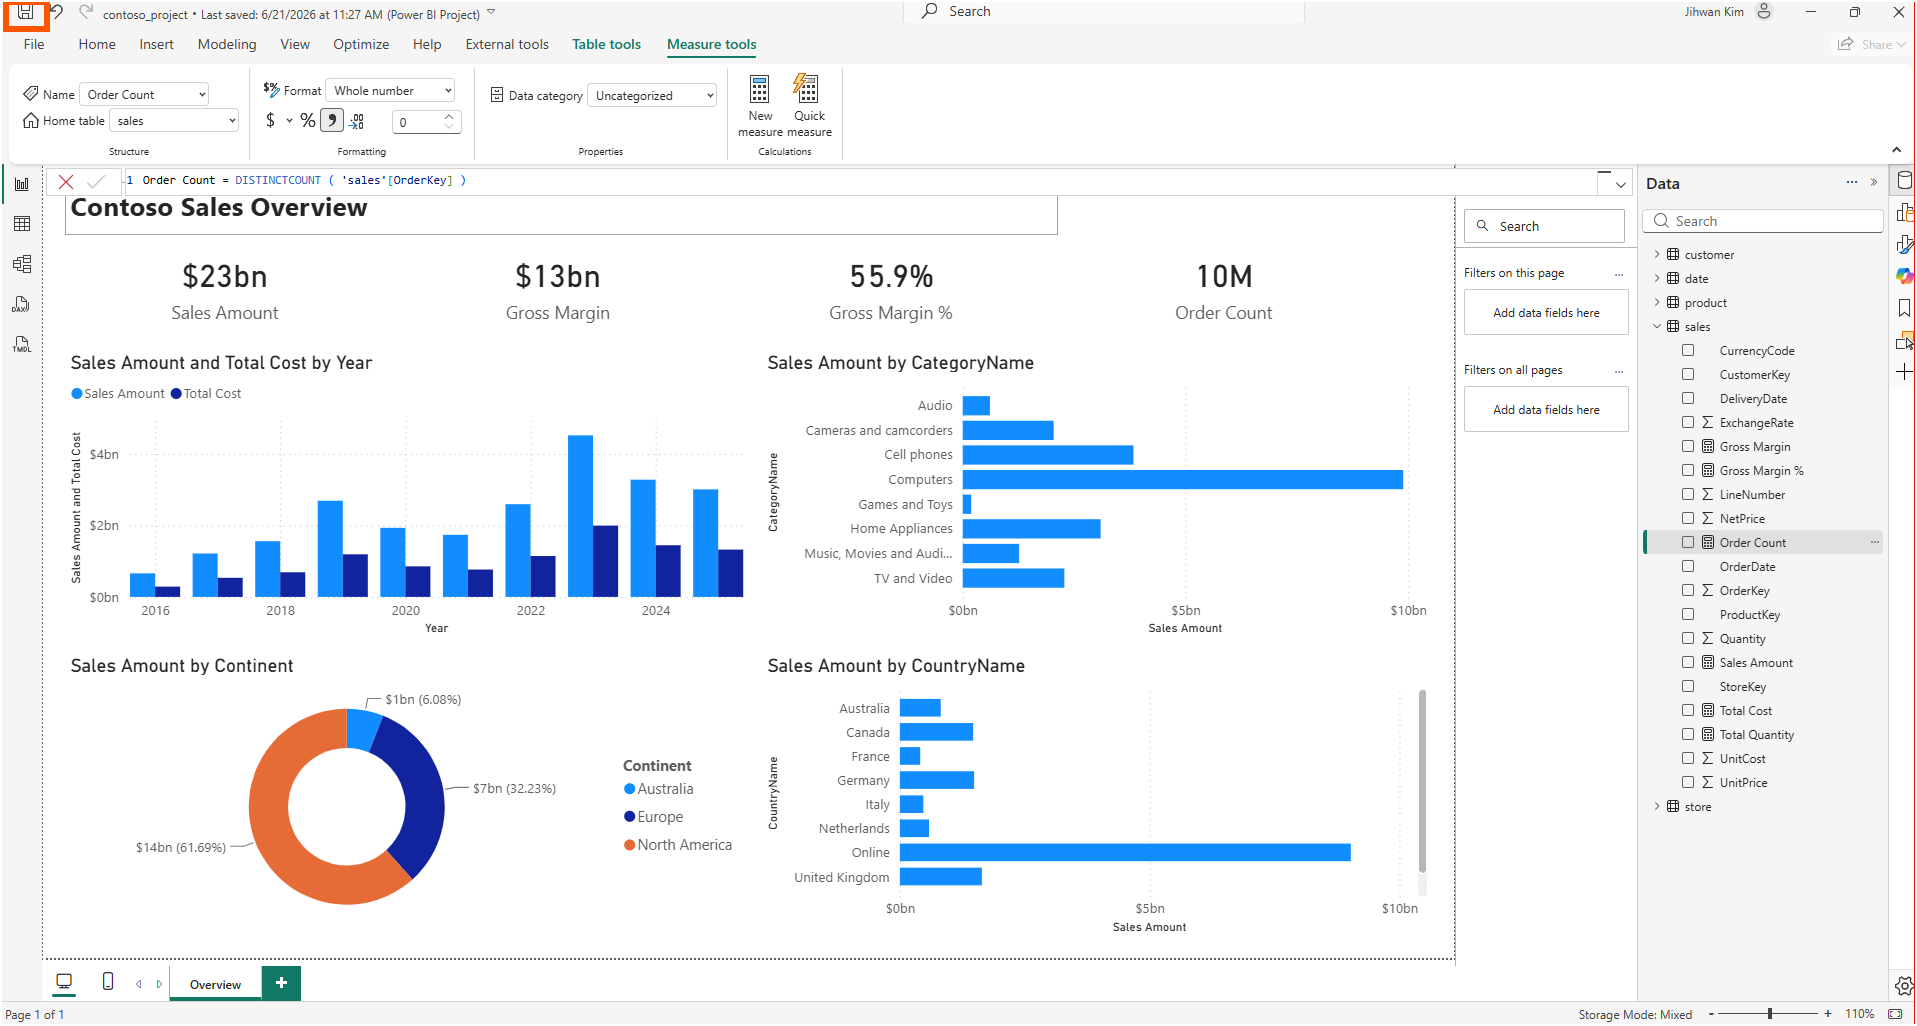Image resolution: width=1917 pixels, height=1026 pixels.
Task: Open the File menu
Action: [x=34, y=44]
